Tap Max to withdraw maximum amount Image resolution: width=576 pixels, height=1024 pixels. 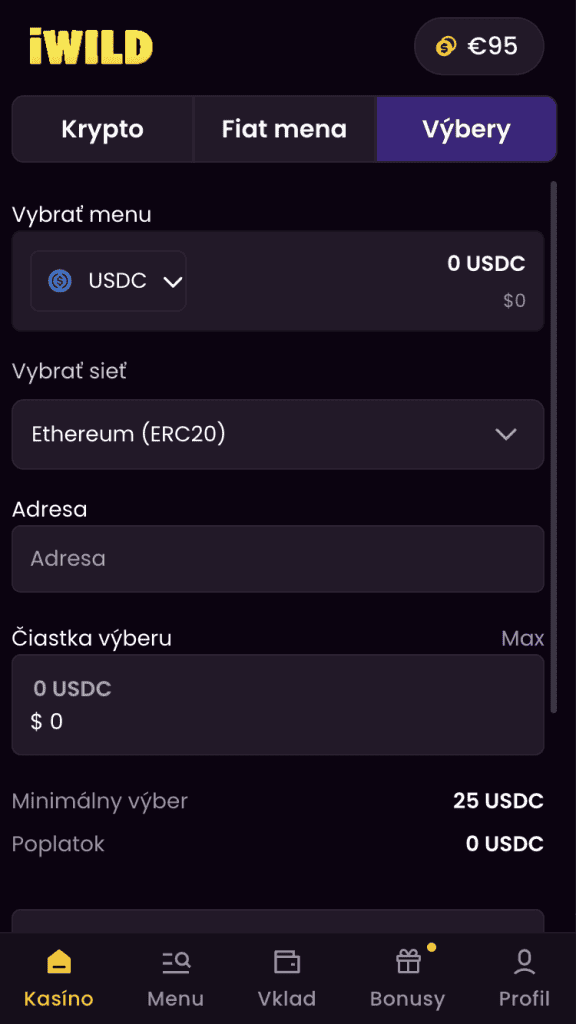(522, 638)
